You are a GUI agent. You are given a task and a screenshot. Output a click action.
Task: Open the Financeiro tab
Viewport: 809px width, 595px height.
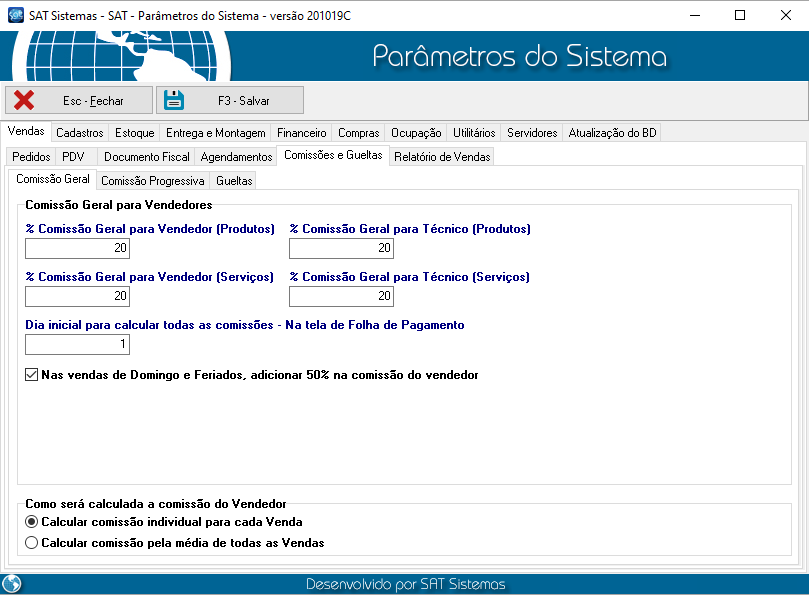coord(301,133)
